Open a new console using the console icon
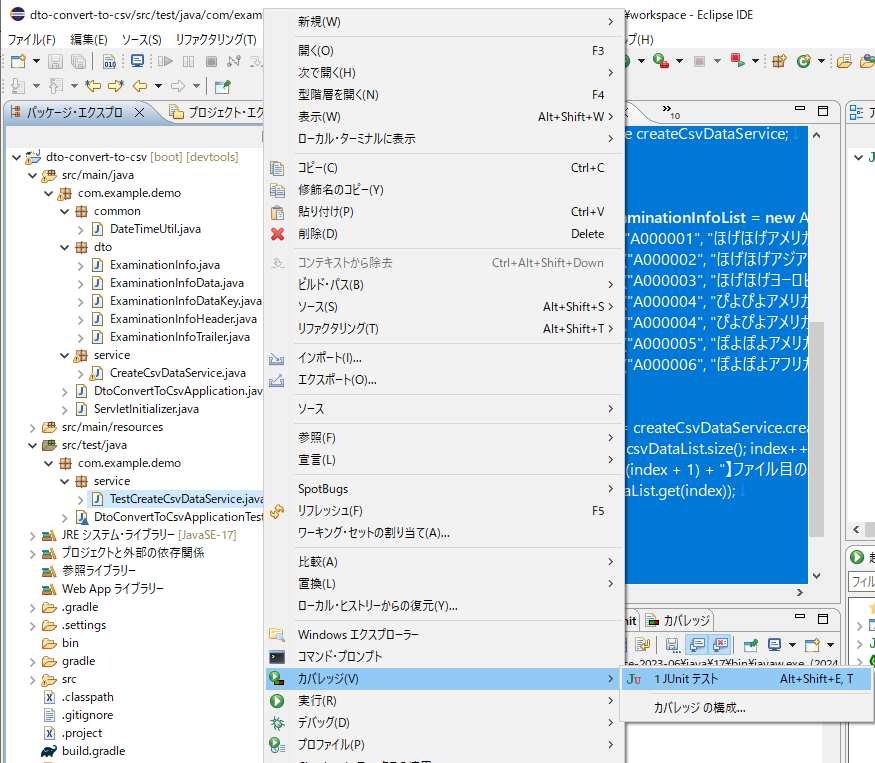Image resolution: width=875 pixels, height=763 pixels. pos(811,645)
